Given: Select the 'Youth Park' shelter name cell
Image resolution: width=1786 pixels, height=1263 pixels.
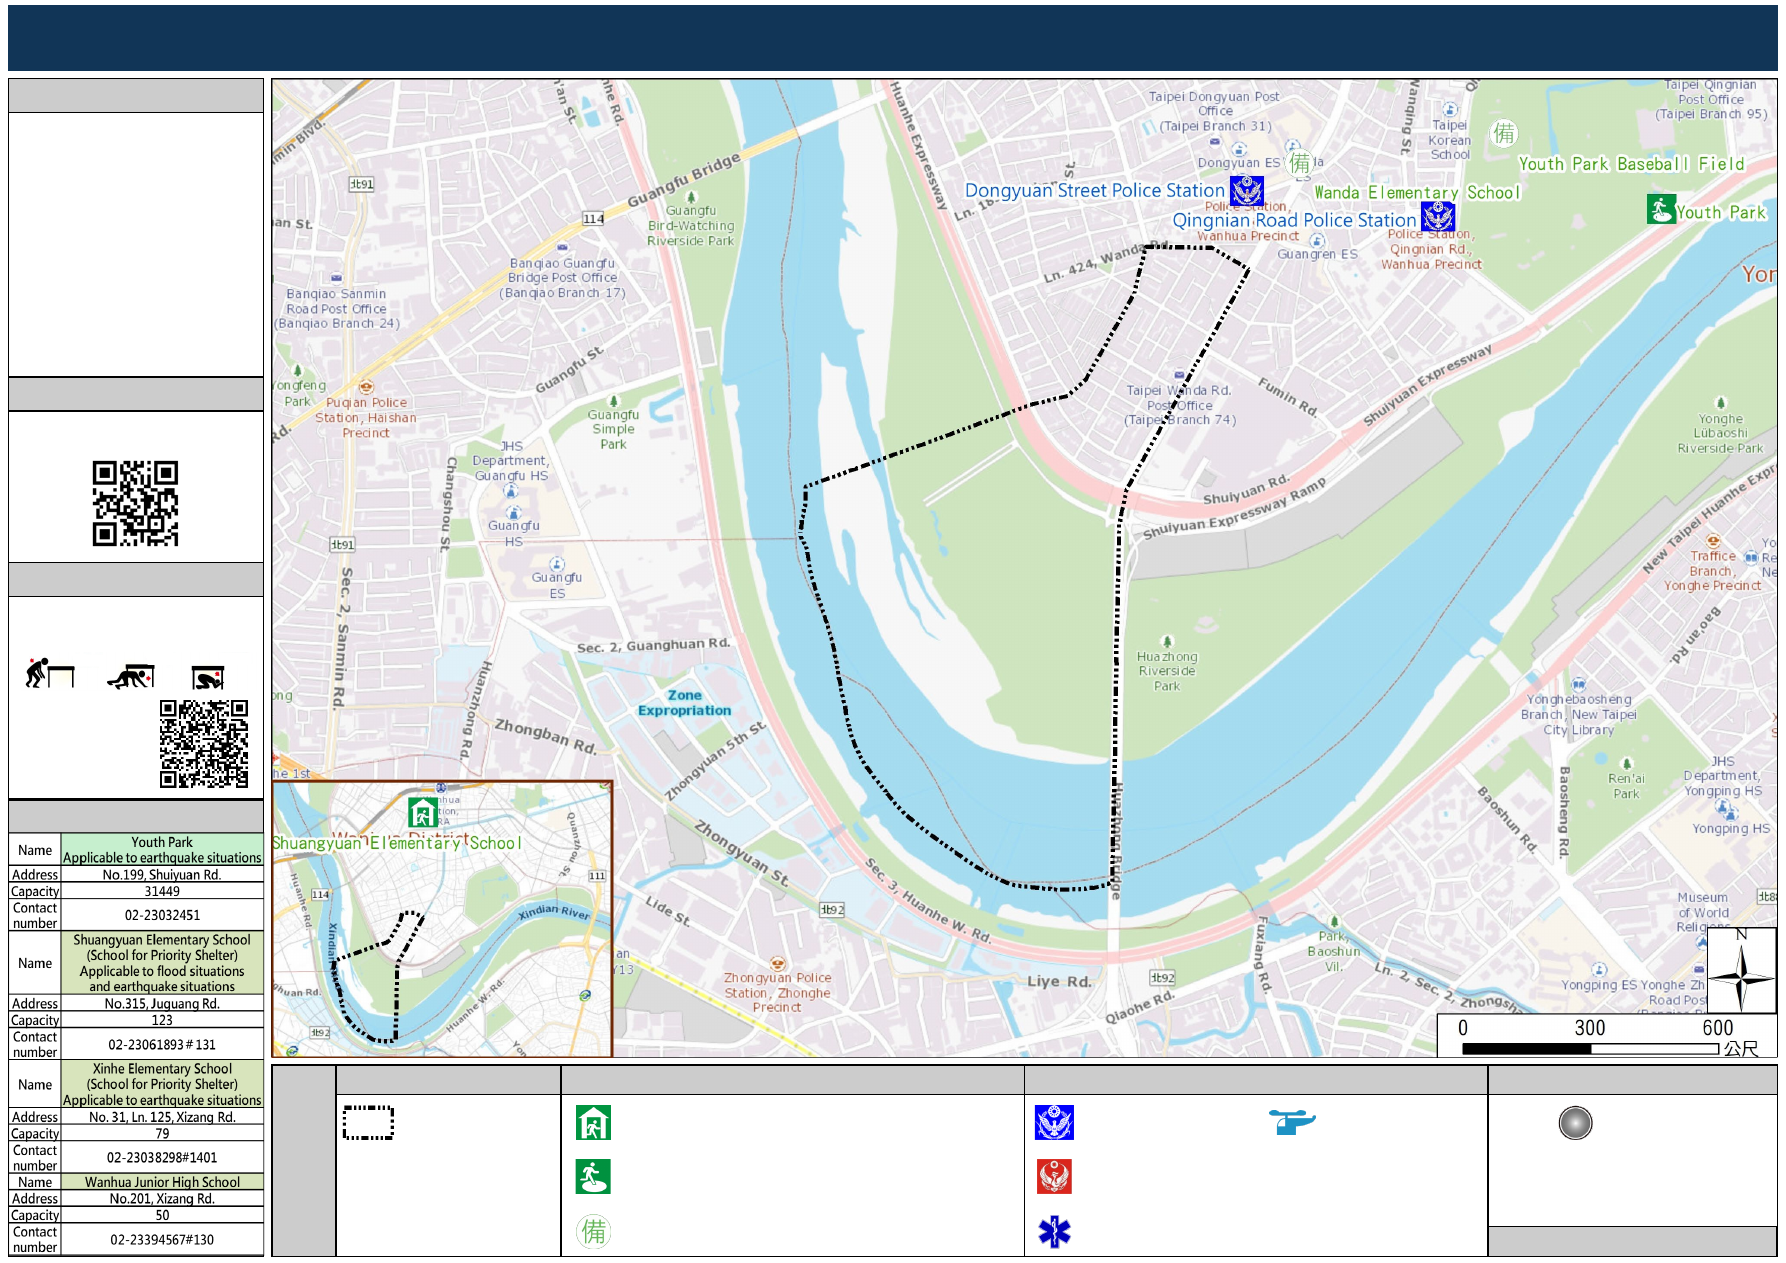Looking at the screenshot, I should pos(162,850).
